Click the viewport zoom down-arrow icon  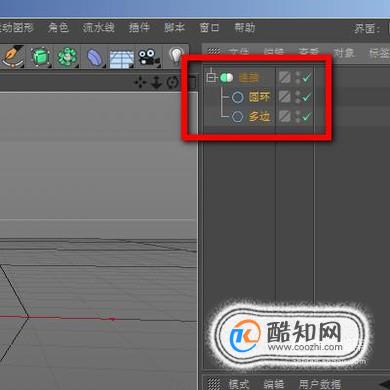pyautogui.click(x=156, y=82)
